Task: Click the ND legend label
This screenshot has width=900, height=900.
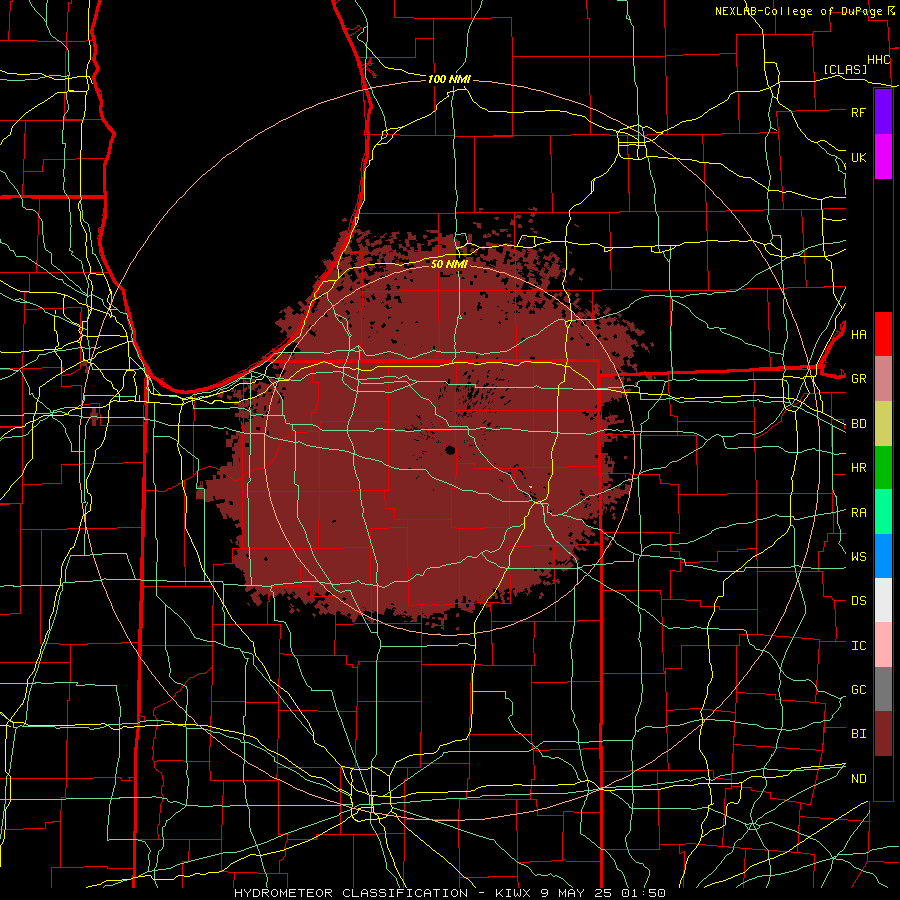Action: (x=858, y=779)
